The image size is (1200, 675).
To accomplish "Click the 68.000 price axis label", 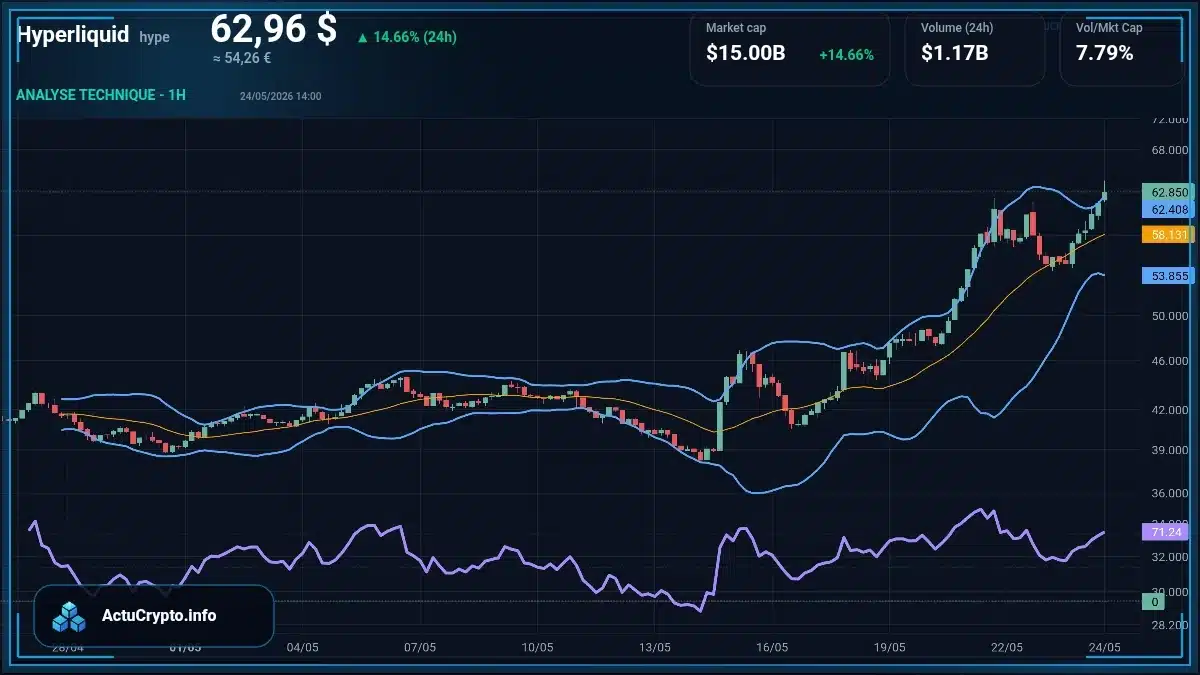I will [x=1169, y=151].
